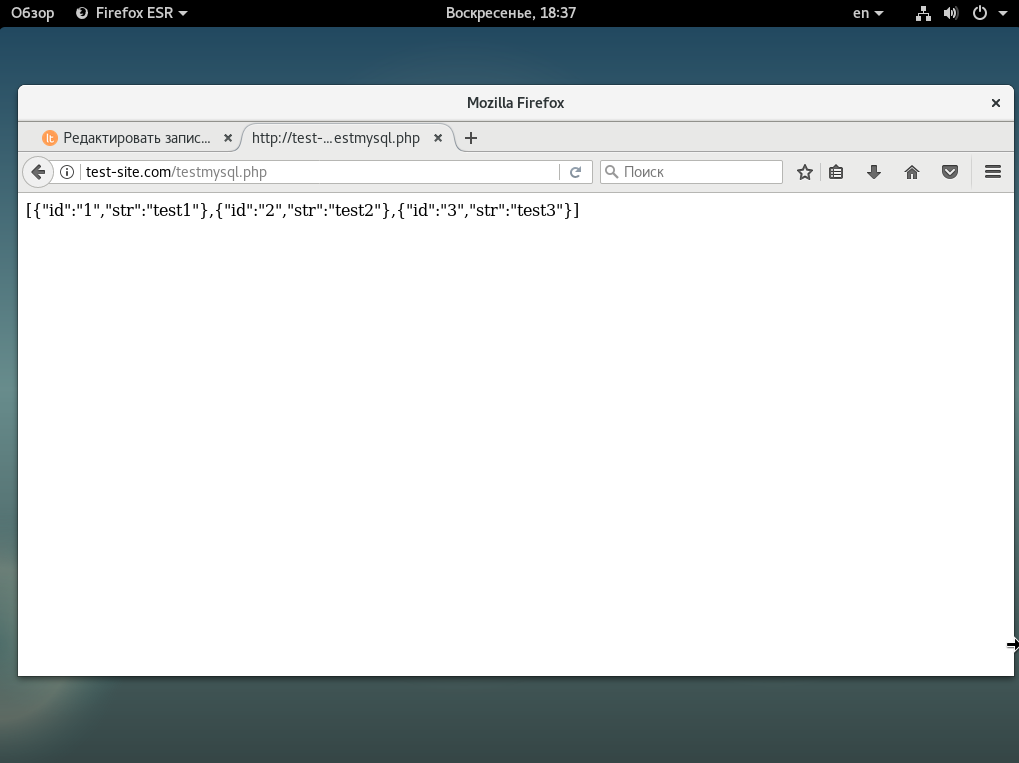Open the Pocket list icon
The image size is (1019, 763).
point(950,172)
